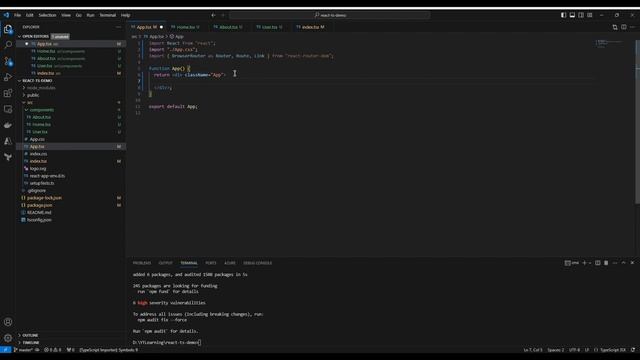Click the kill terminal trash icon
Viewport: 640px width, 360px height.
[606, 263]
